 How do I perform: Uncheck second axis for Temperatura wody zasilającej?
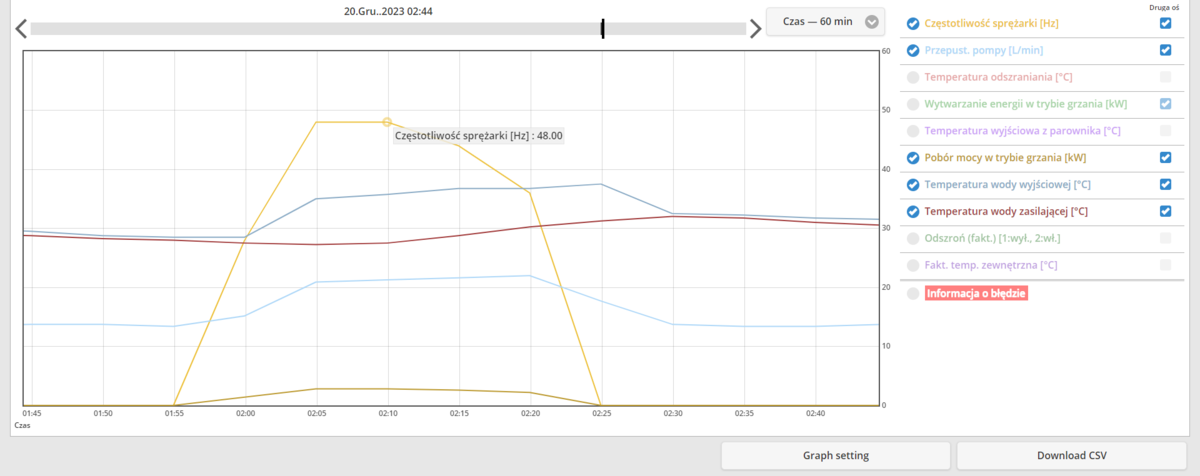(x=1165, y=211)
